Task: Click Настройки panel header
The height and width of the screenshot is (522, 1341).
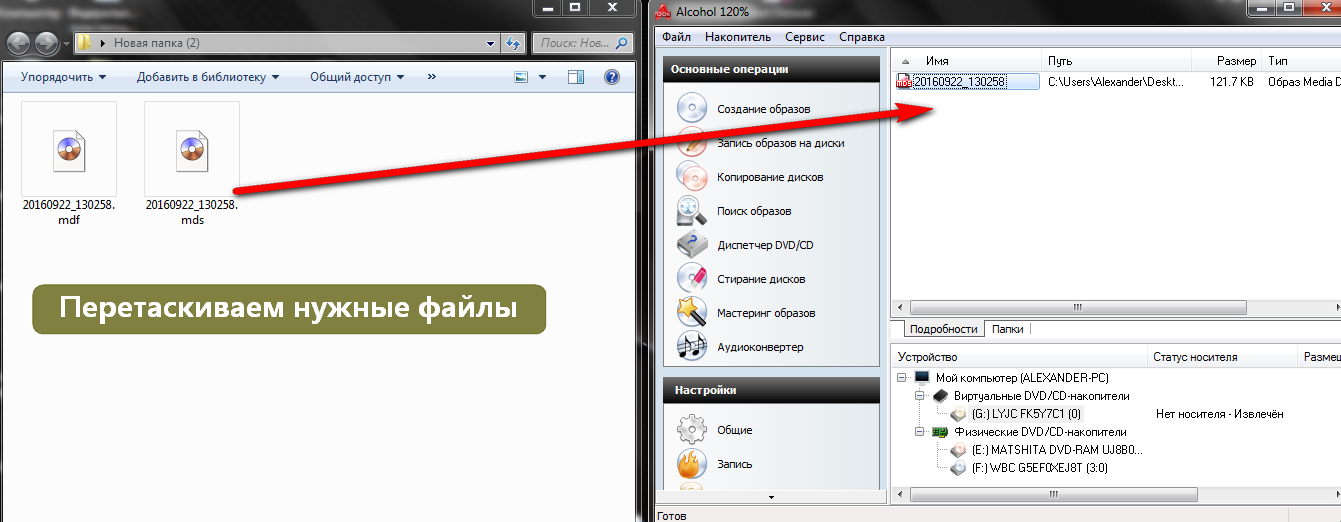Action: [x=771, y=391]
